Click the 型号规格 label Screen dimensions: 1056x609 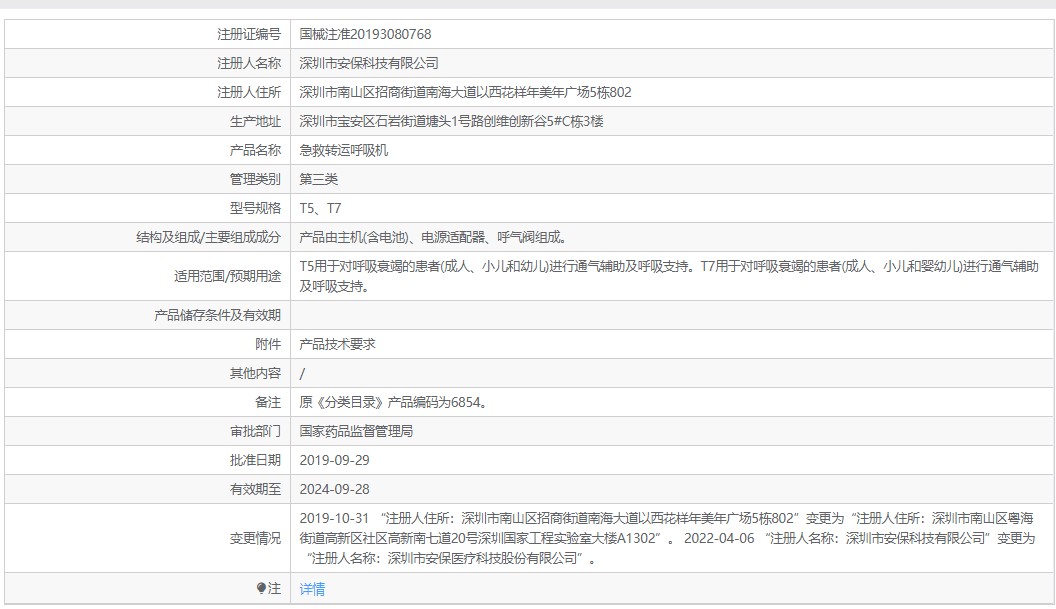click(x=255, y=208)
